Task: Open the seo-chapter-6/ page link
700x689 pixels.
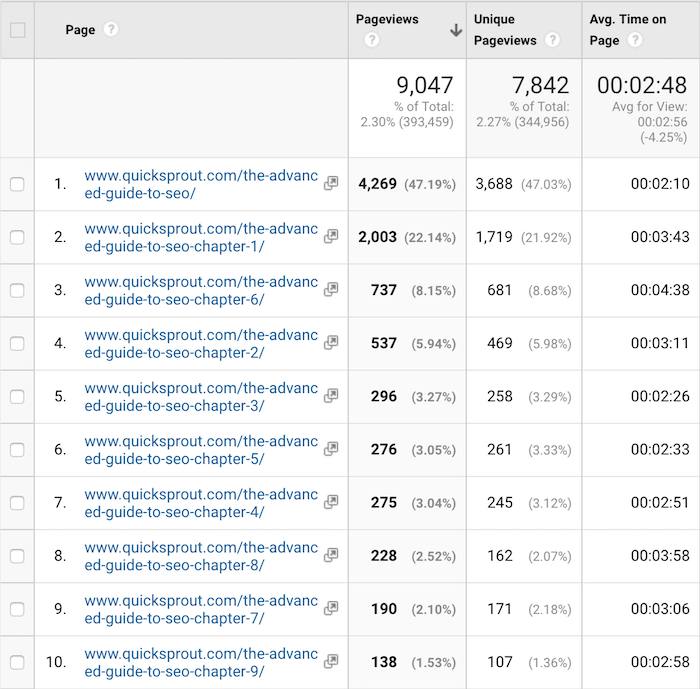Action: tap(201, 290)
